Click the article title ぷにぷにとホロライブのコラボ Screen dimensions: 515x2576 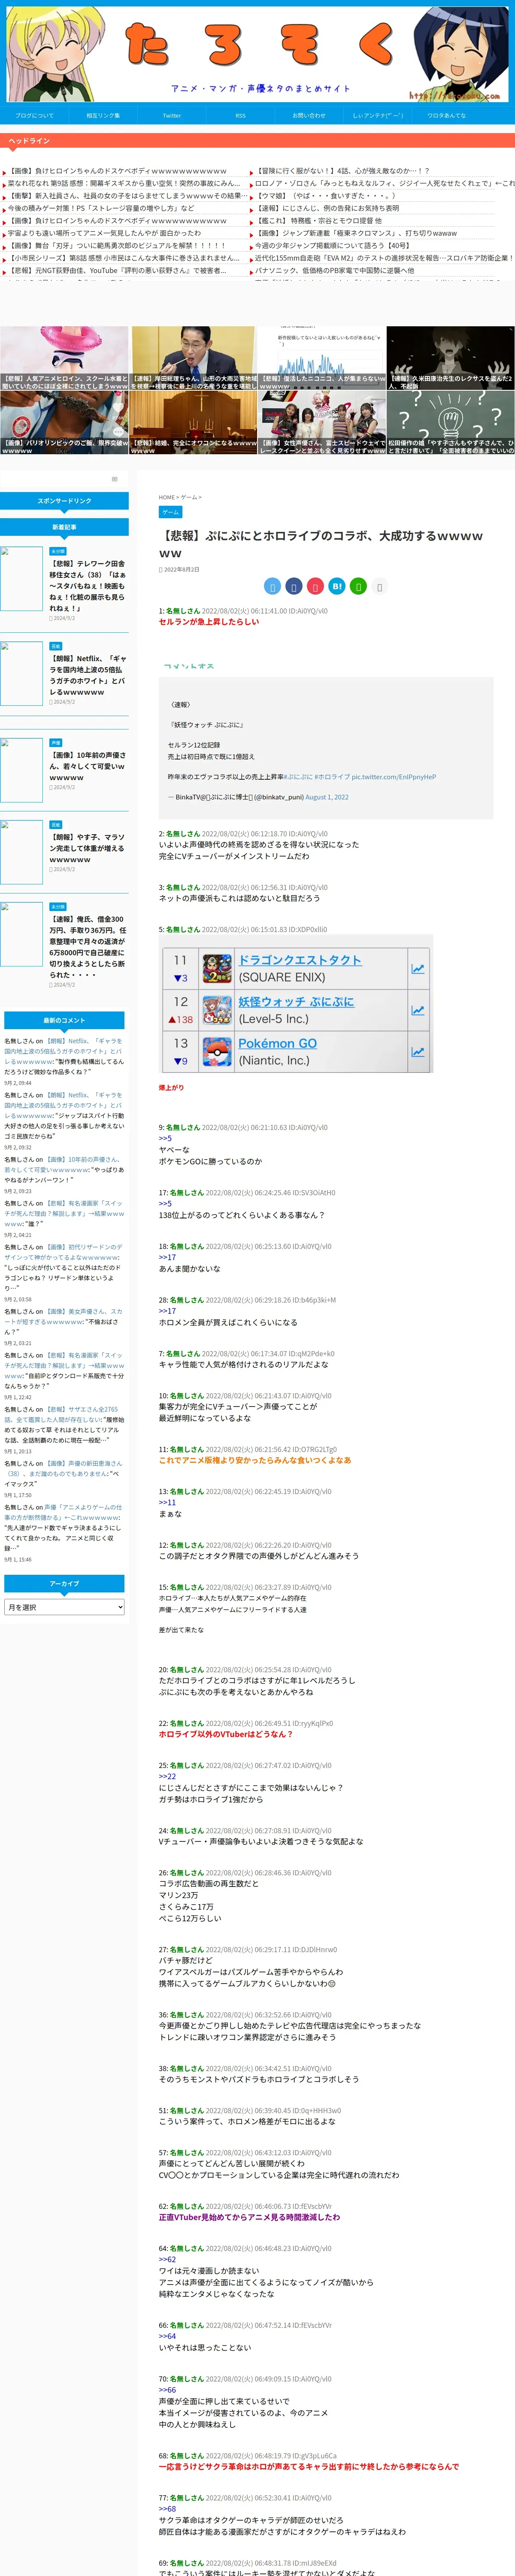tap(321, 544)
